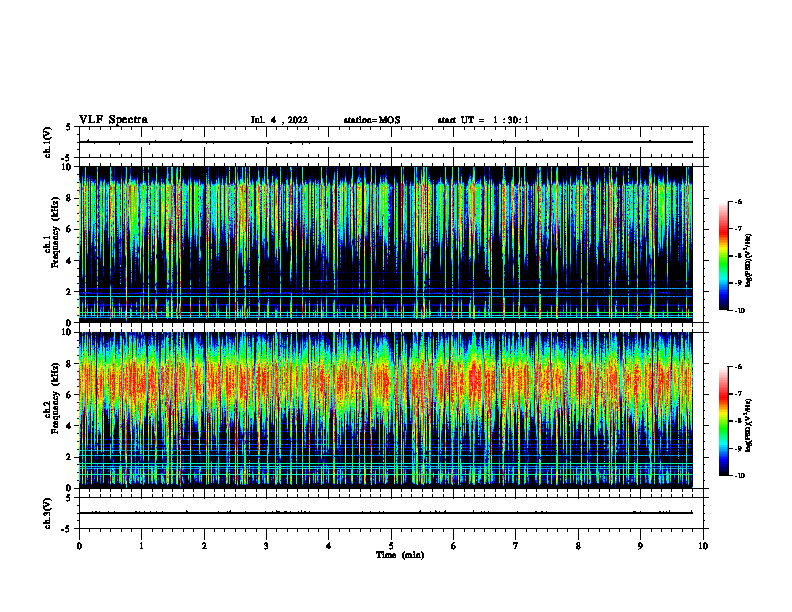Click time axis tick label "5"

391,546
